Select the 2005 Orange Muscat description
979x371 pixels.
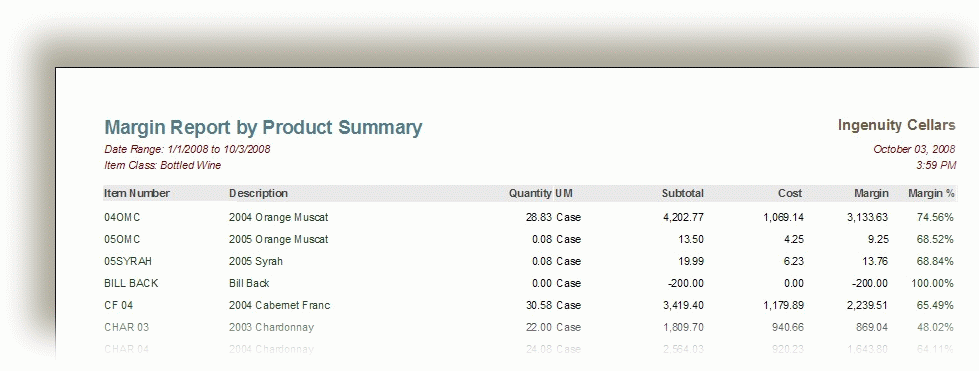pyautogui.click(x=278, y=239)
